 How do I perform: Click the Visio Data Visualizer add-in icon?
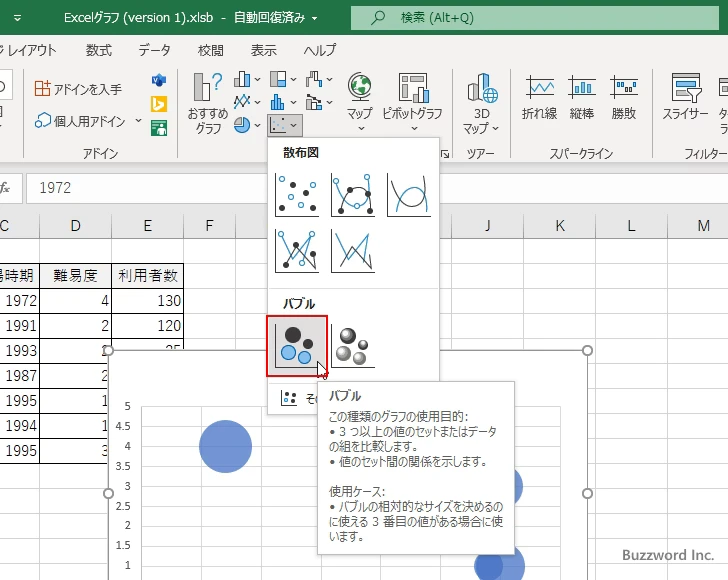159,80
